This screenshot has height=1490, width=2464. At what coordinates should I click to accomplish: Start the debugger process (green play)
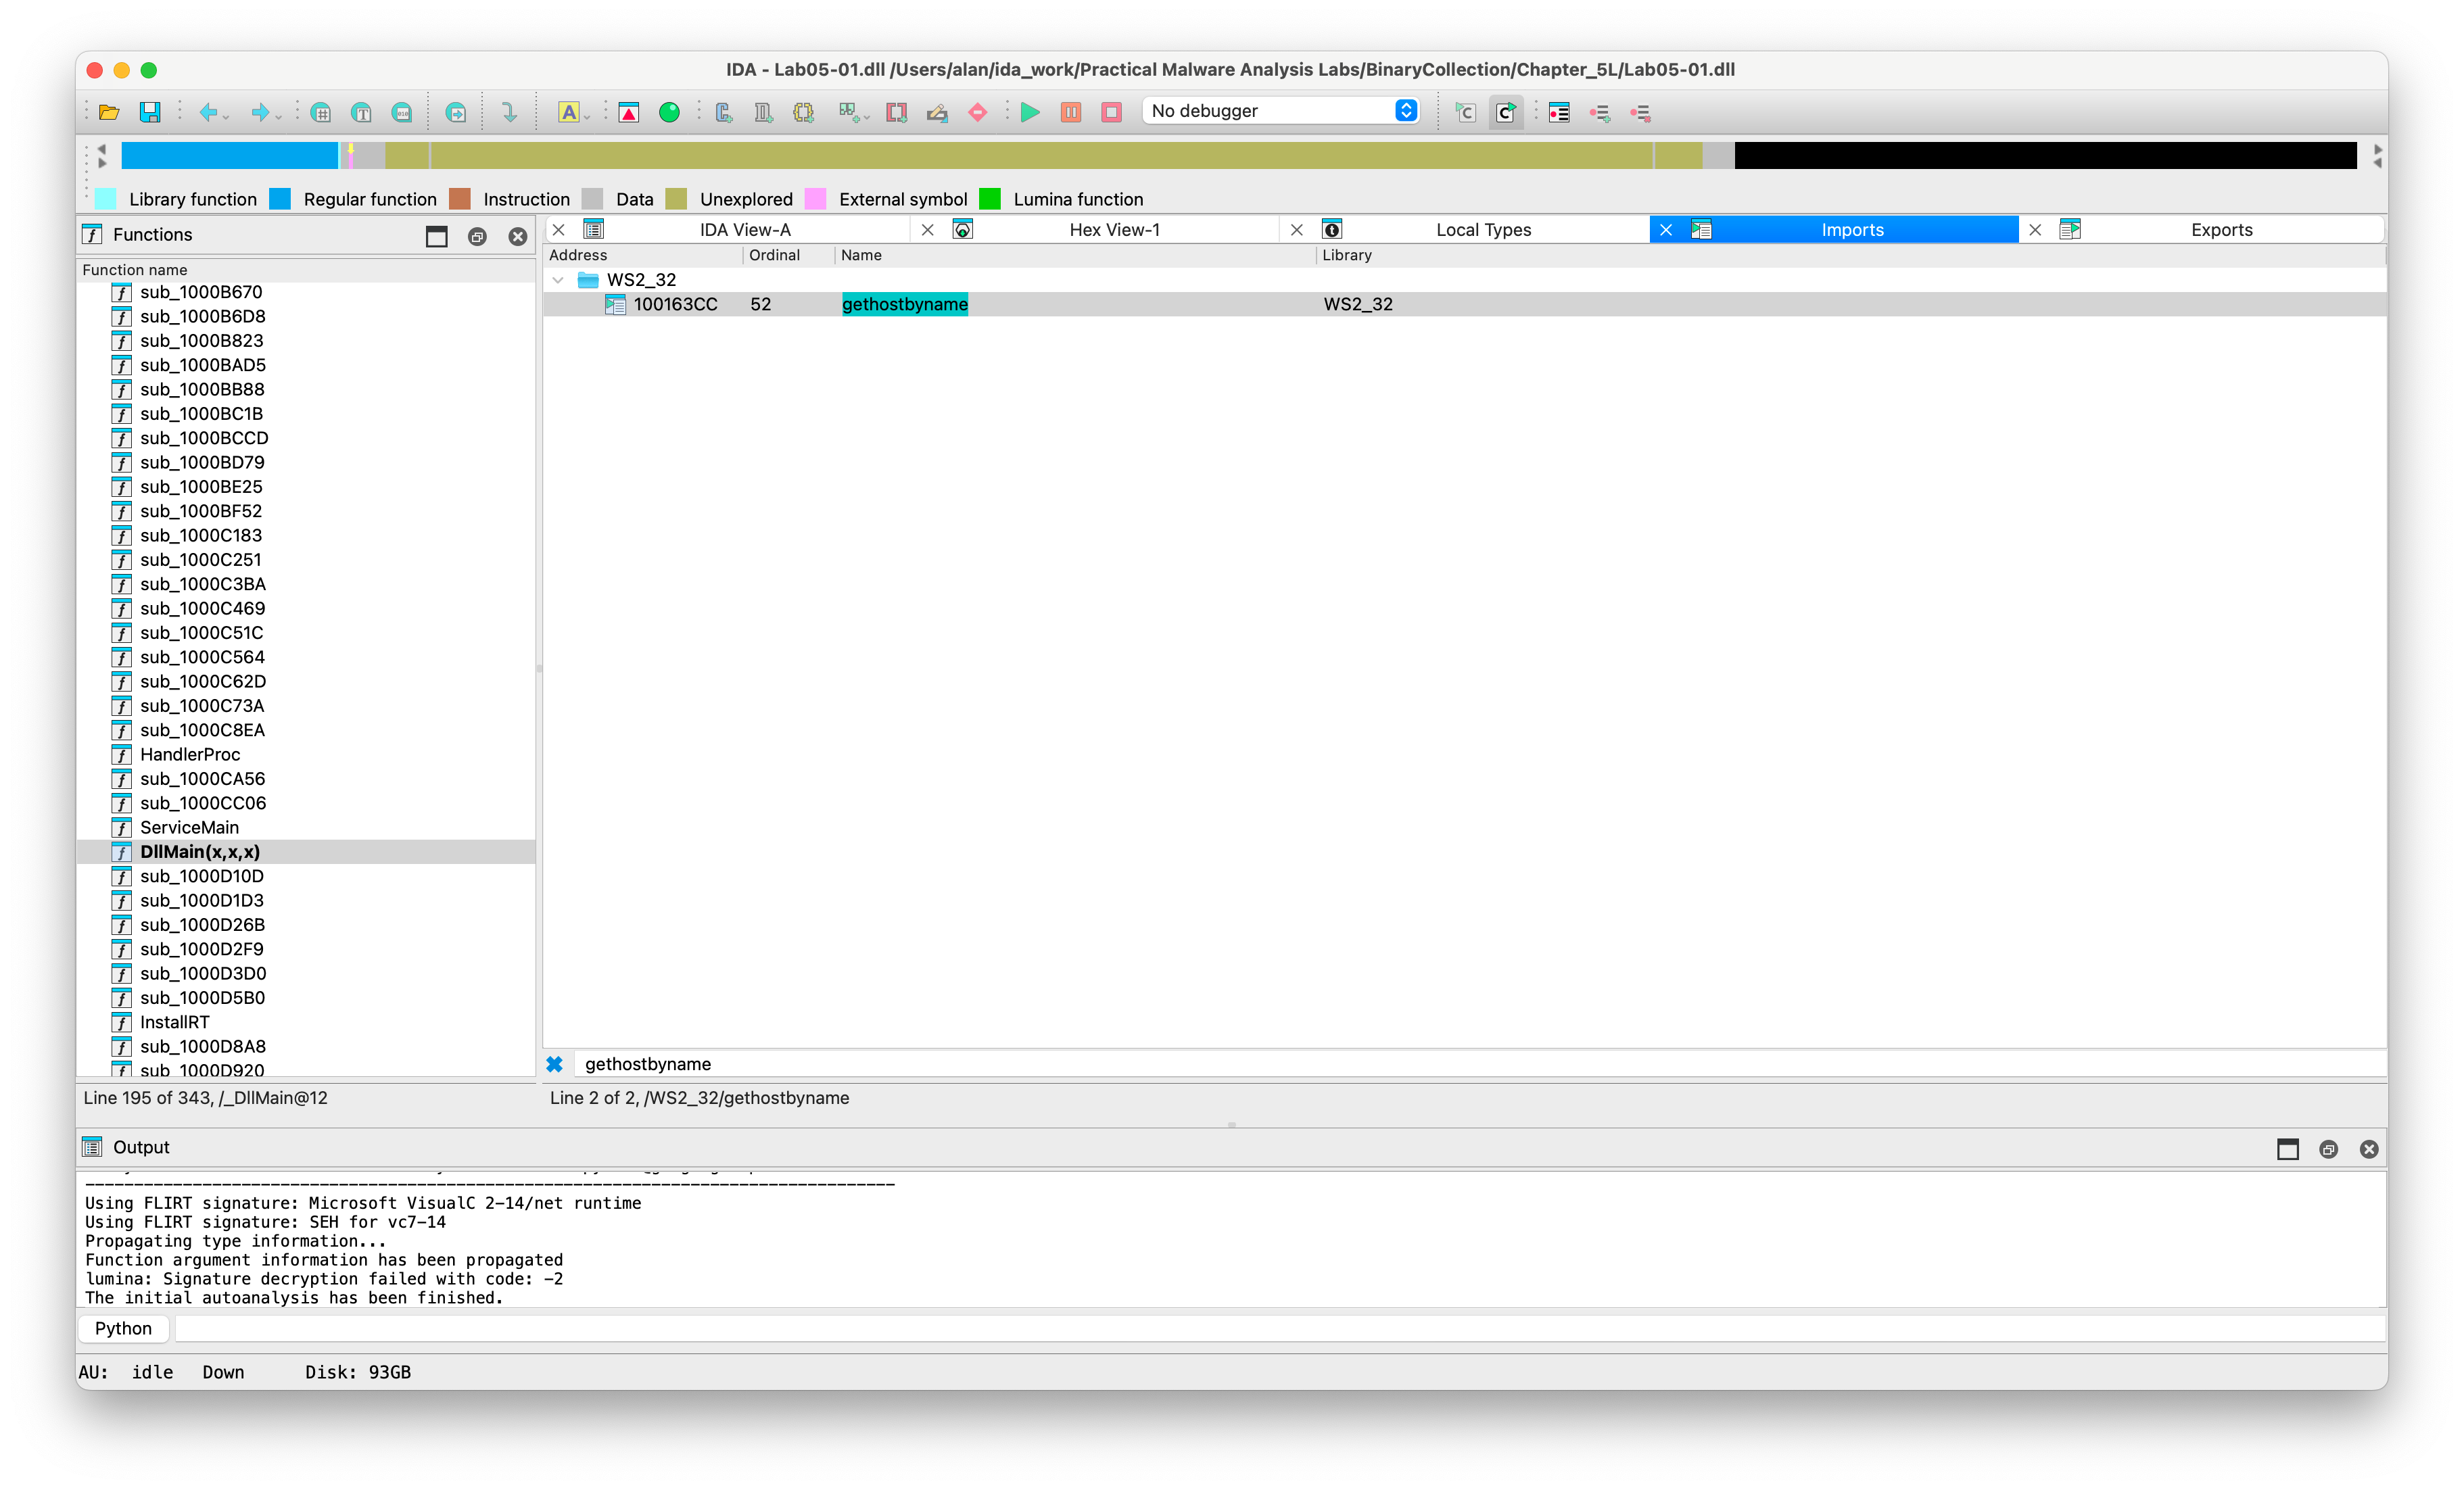point(1030,112)
